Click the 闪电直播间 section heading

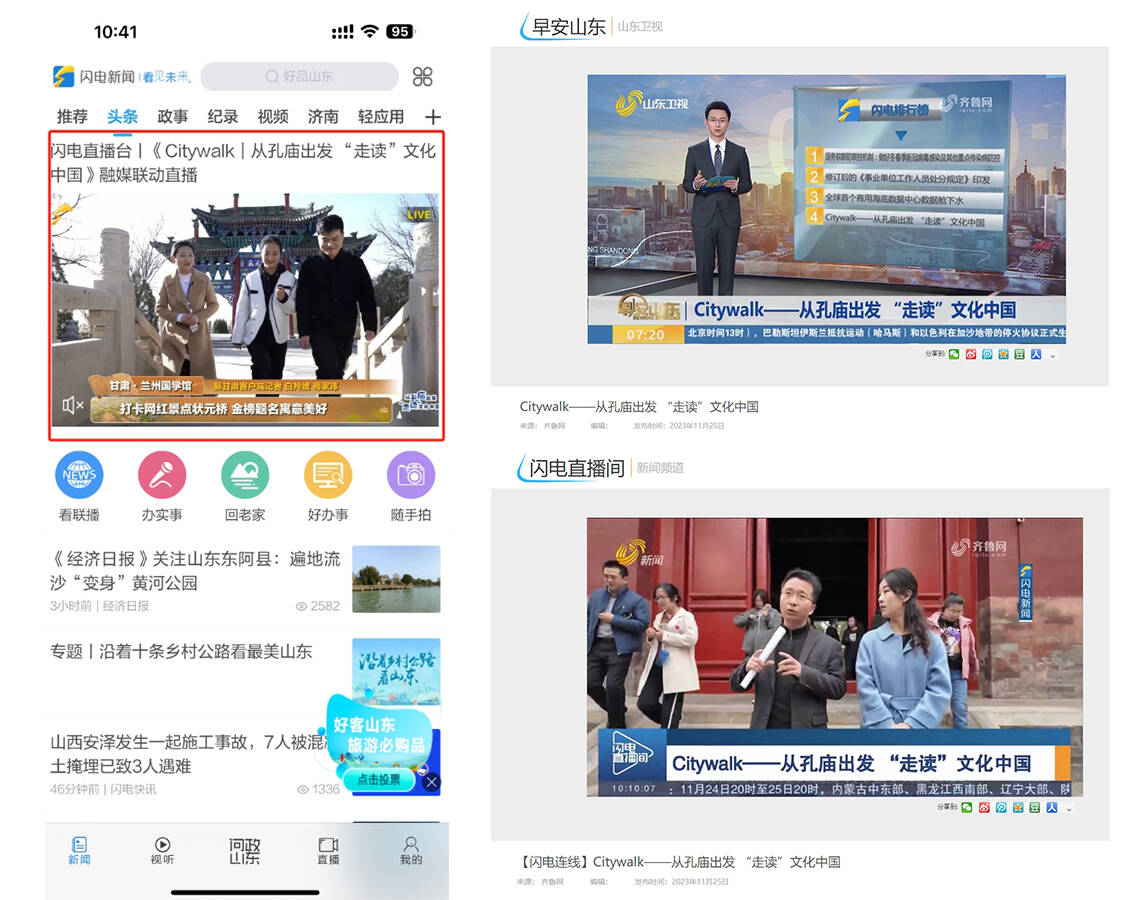(576, 468)
